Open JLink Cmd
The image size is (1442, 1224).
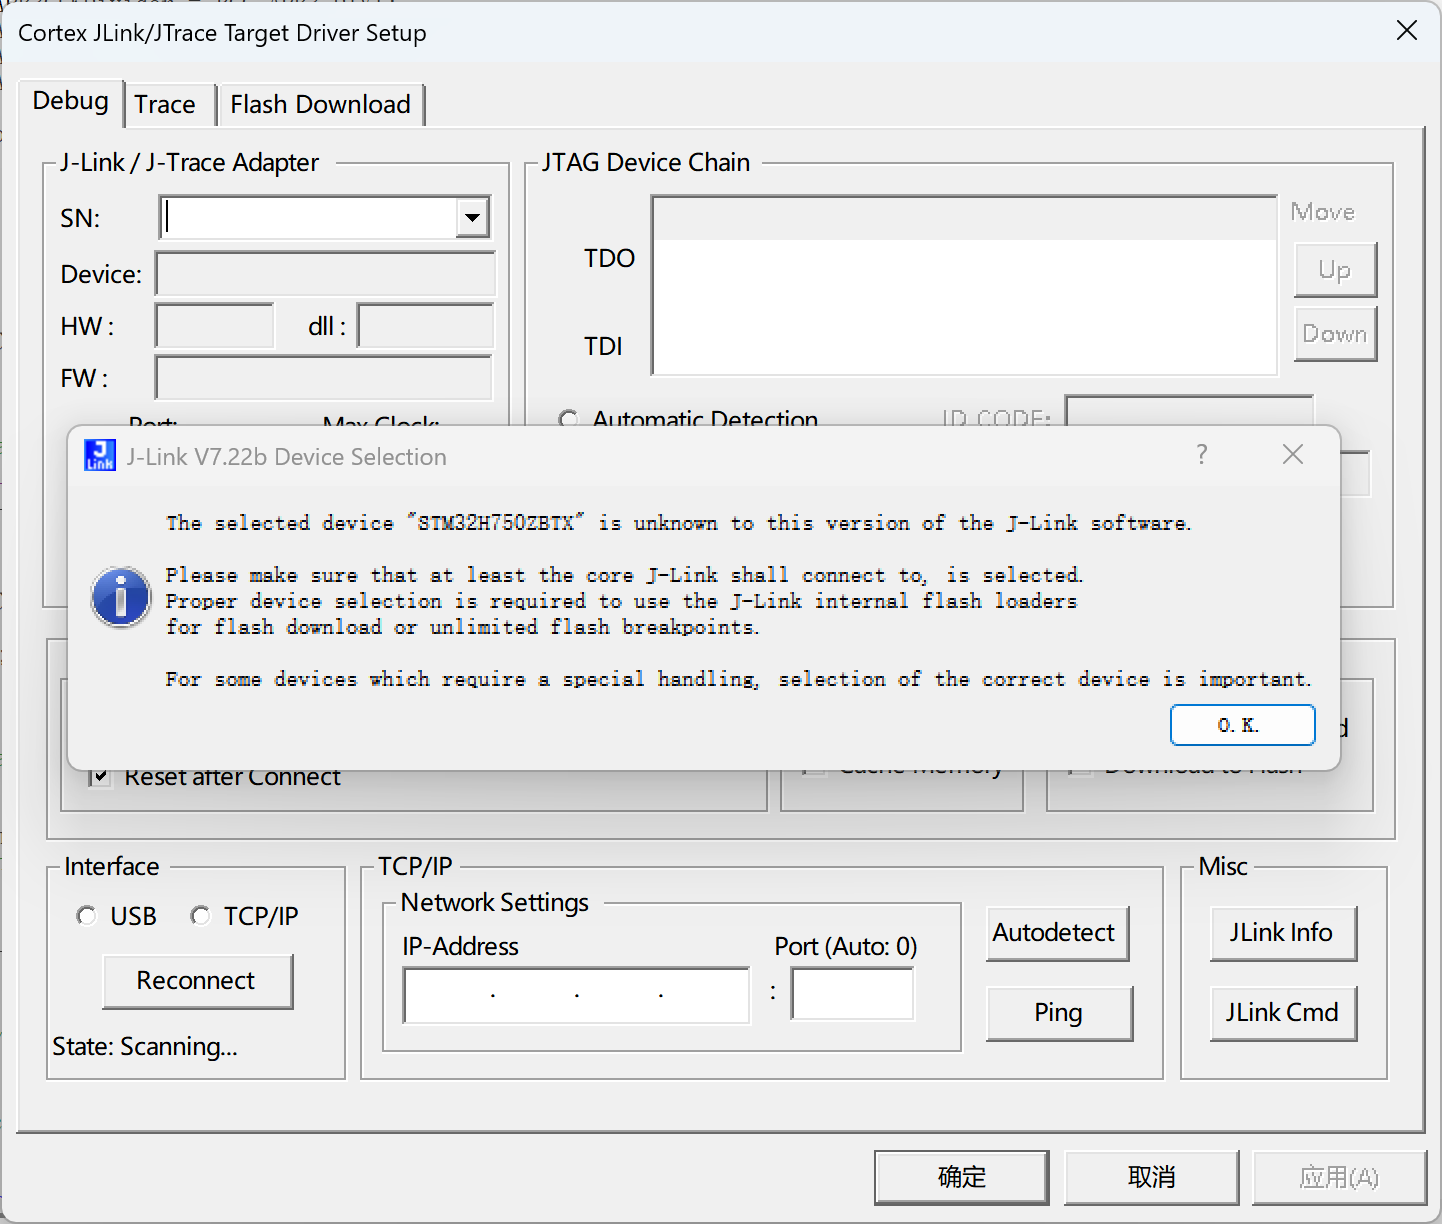(x=1283, y=1013)
